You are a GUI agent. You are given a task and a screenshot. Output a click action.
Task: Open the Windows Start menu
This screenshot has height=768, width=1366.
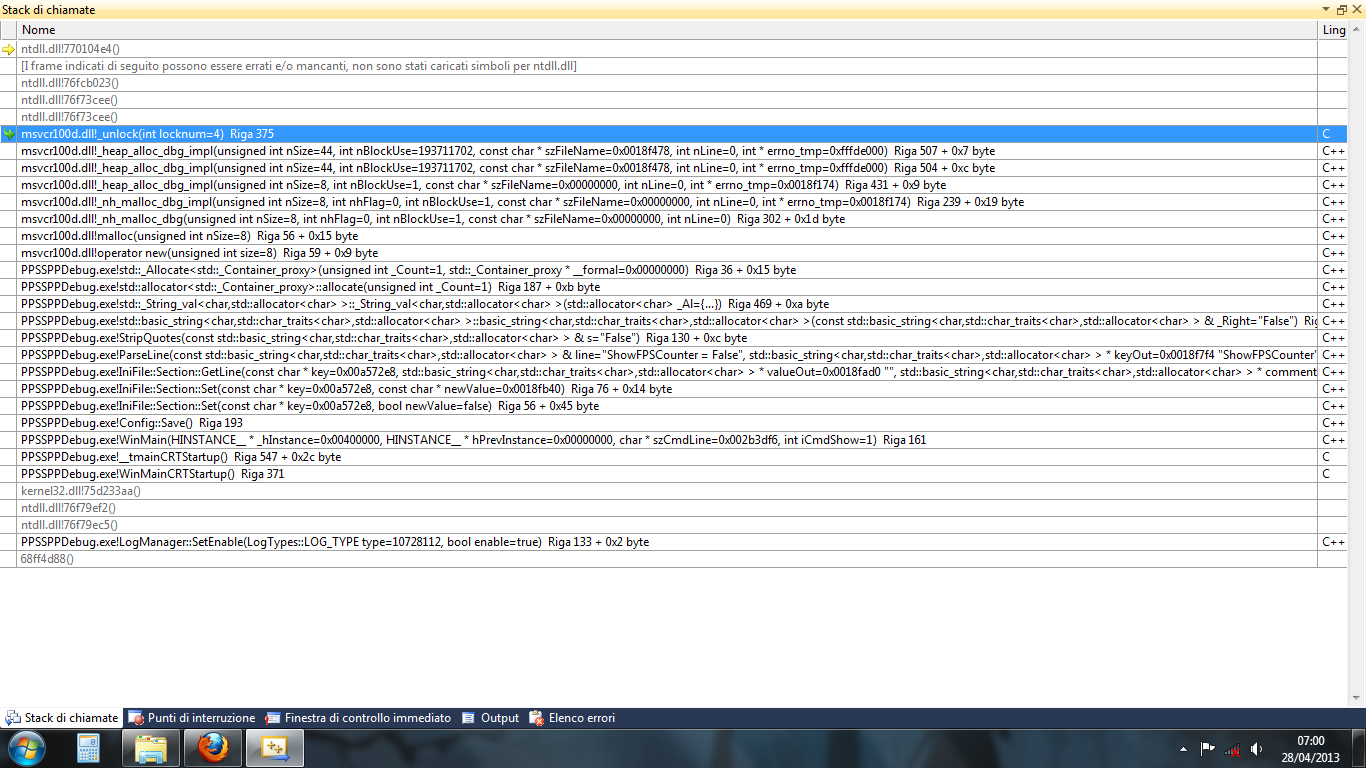click(26, 748)
